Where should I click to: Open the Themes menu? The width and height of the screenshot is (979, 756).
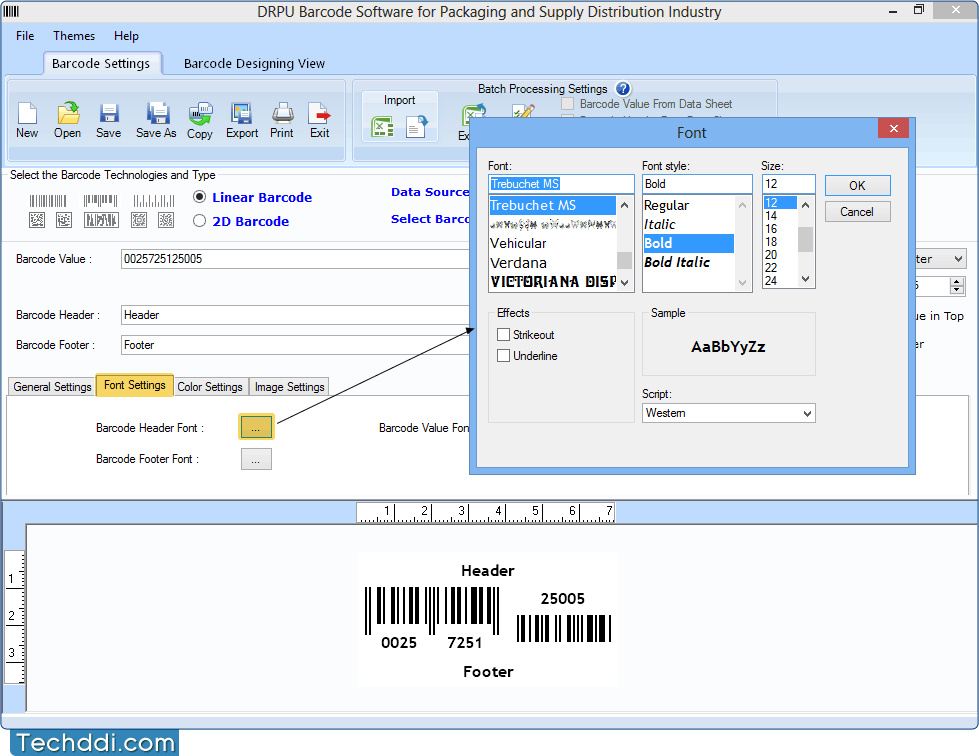coord(74,36)
